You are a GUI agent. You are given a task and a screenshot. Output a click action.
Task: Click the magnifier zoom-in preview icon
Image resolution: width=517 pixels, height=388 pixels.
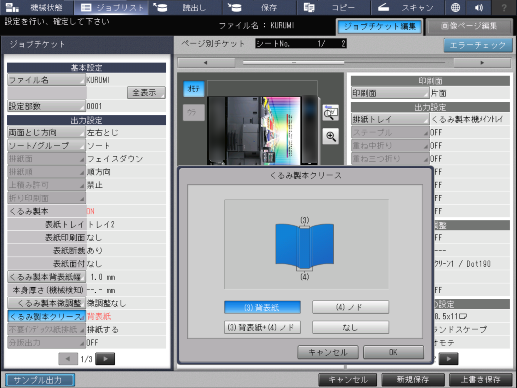[x=331, y=136]
